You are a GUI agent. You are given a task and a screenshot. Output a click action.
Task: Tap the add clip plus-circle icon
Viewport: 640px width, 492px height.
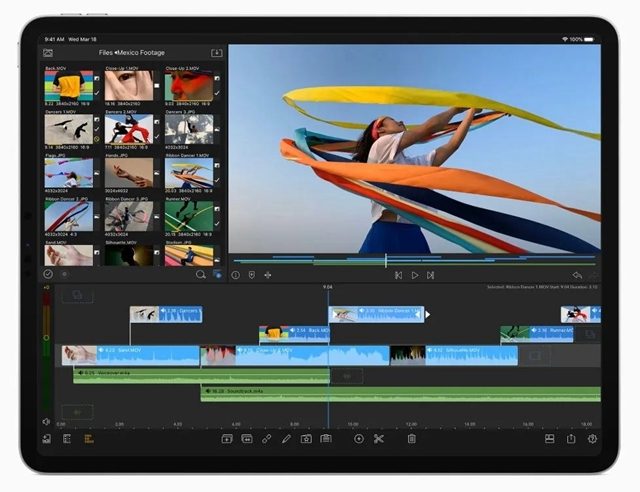tap(359, 438)
